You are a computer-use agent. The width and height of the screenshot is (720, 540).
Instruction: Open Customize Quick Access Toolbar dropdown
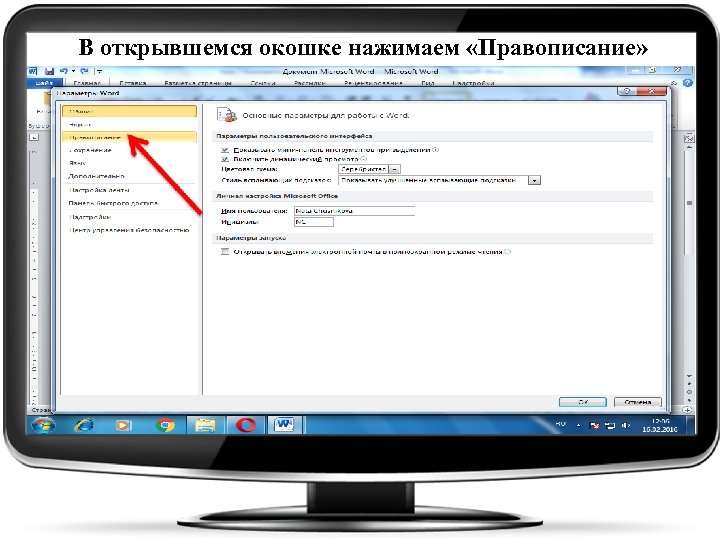(99, 71)
